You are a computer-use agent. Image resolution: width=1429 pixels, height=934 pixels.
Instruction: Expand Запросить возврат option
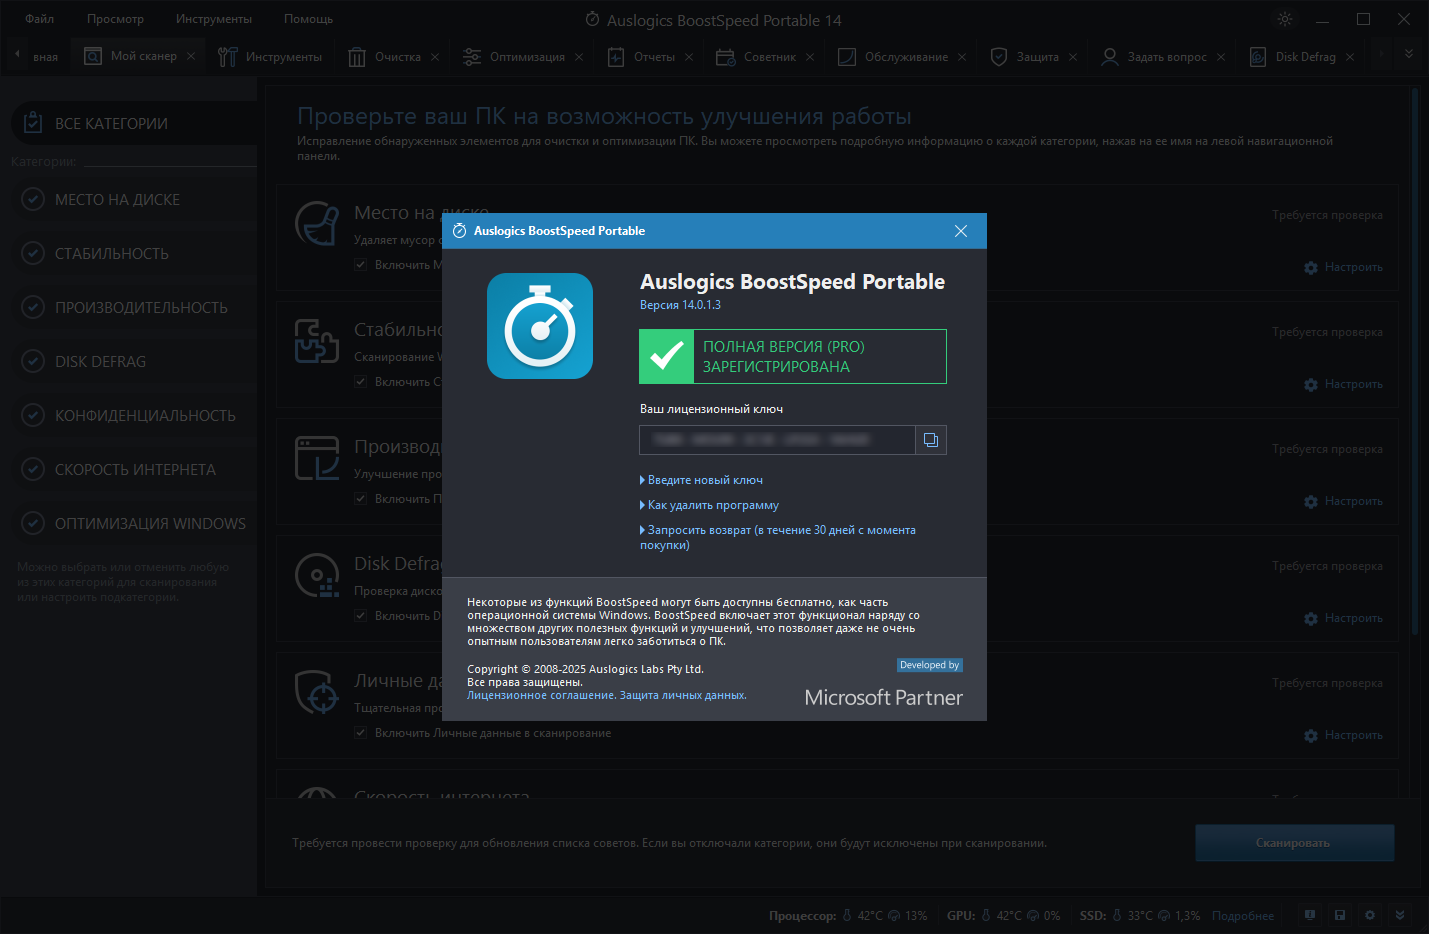click(778, 537)
